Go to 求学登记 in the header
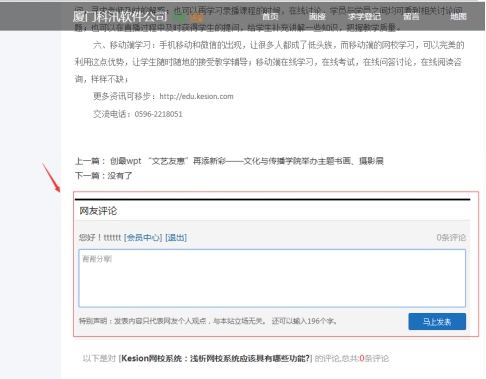This screenshot has height=379, width=486. (364, 16)
